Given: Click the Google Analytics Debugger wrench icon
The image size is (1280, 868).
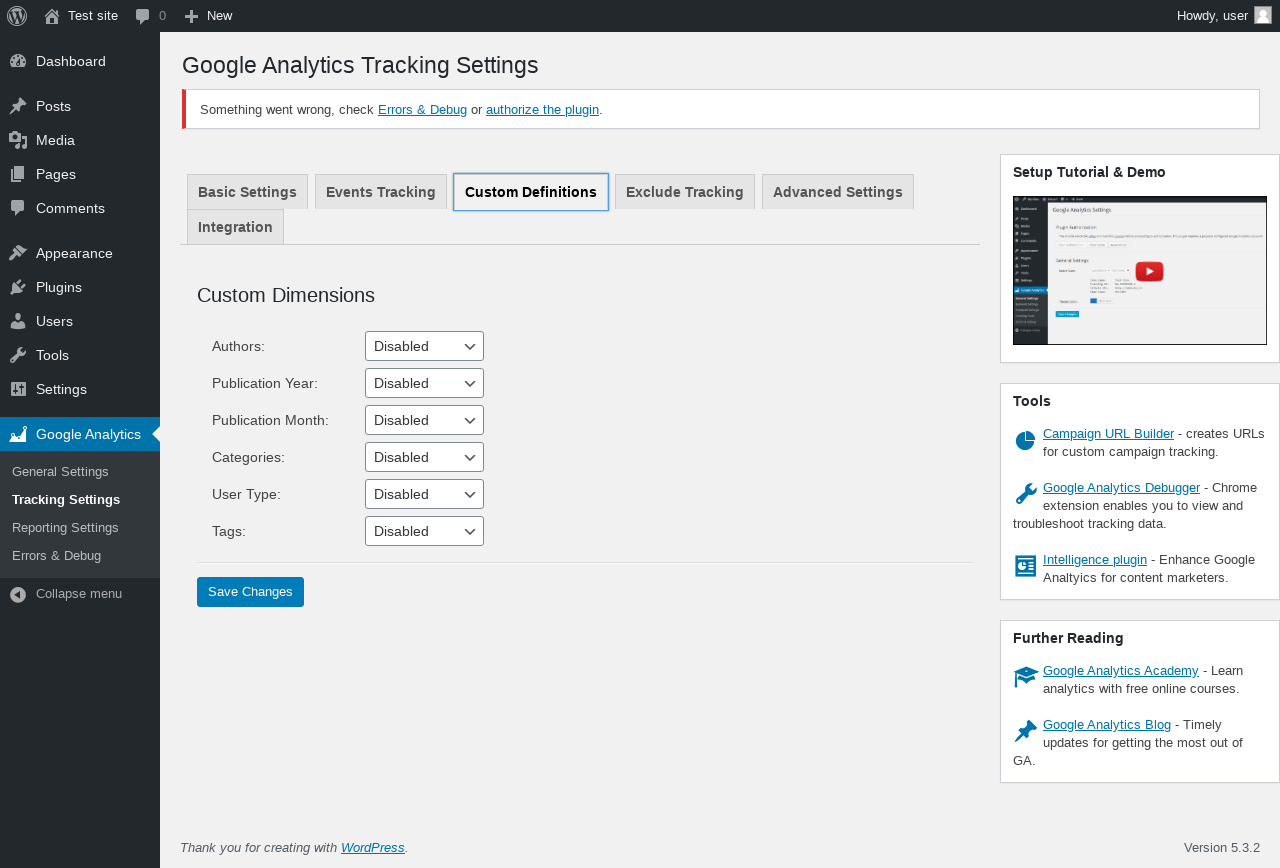Looking at the screenshot, I should coord(1025,494).
